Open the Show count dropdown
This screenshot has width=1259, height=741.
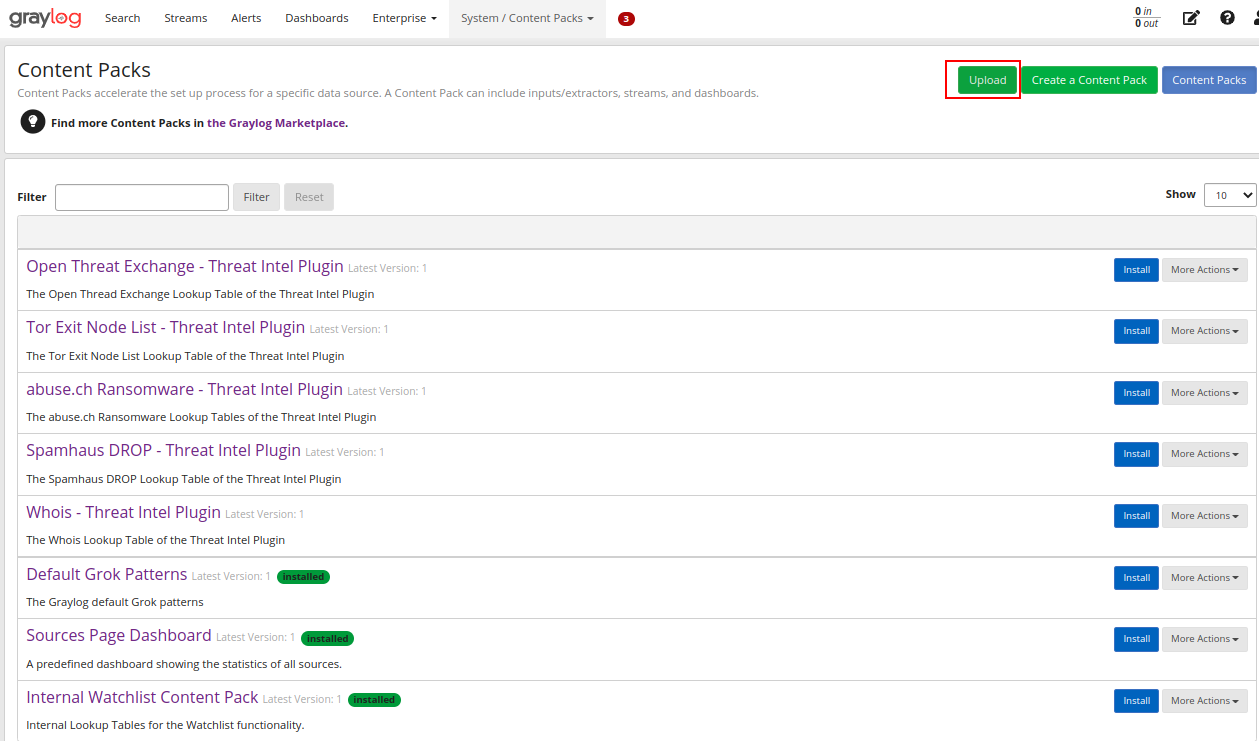coord(1230,195)
